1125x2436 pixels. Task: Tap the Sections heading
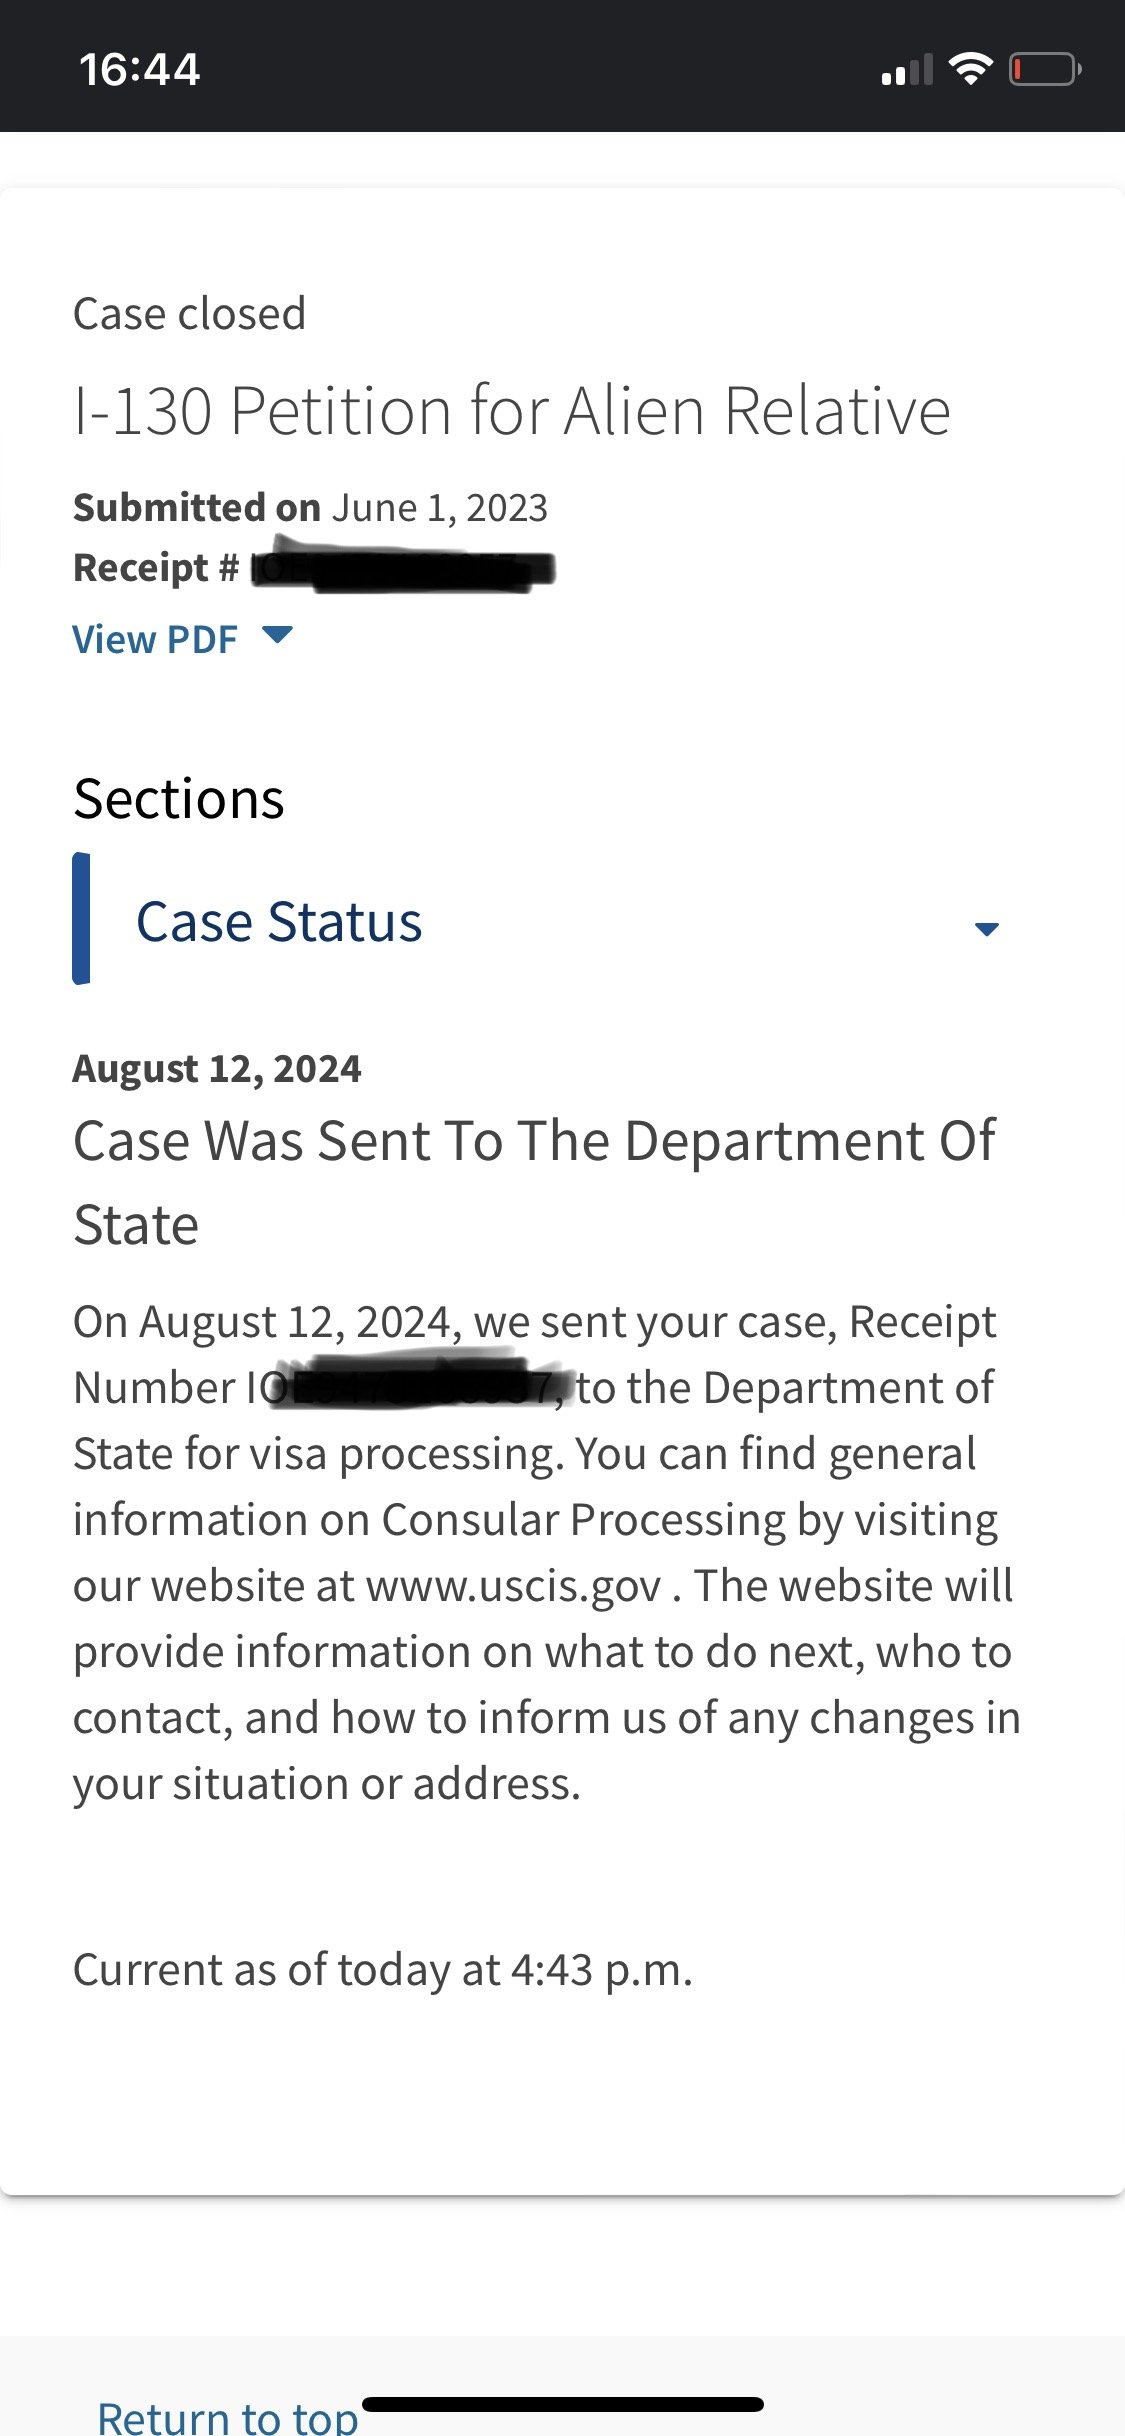click(179, 799)
